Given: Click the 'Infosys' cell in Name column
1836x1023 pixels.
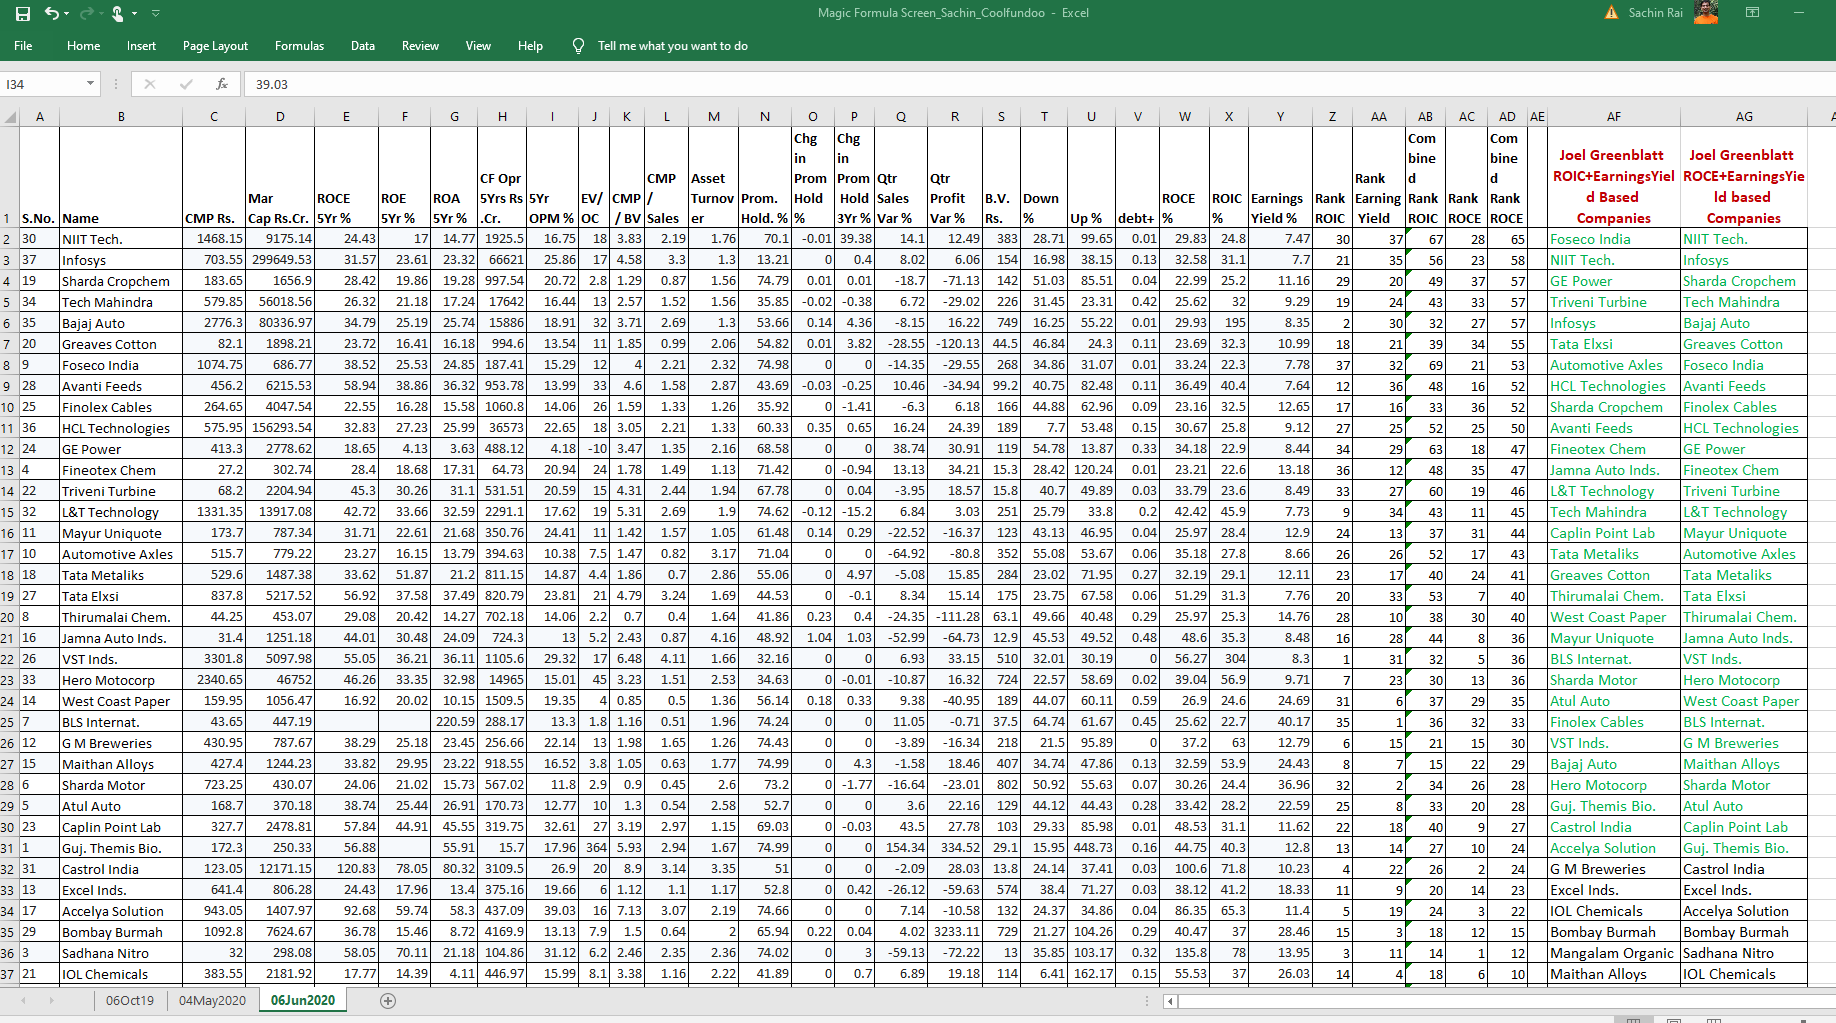Looking at the screenshot, I should click(121, 260).
